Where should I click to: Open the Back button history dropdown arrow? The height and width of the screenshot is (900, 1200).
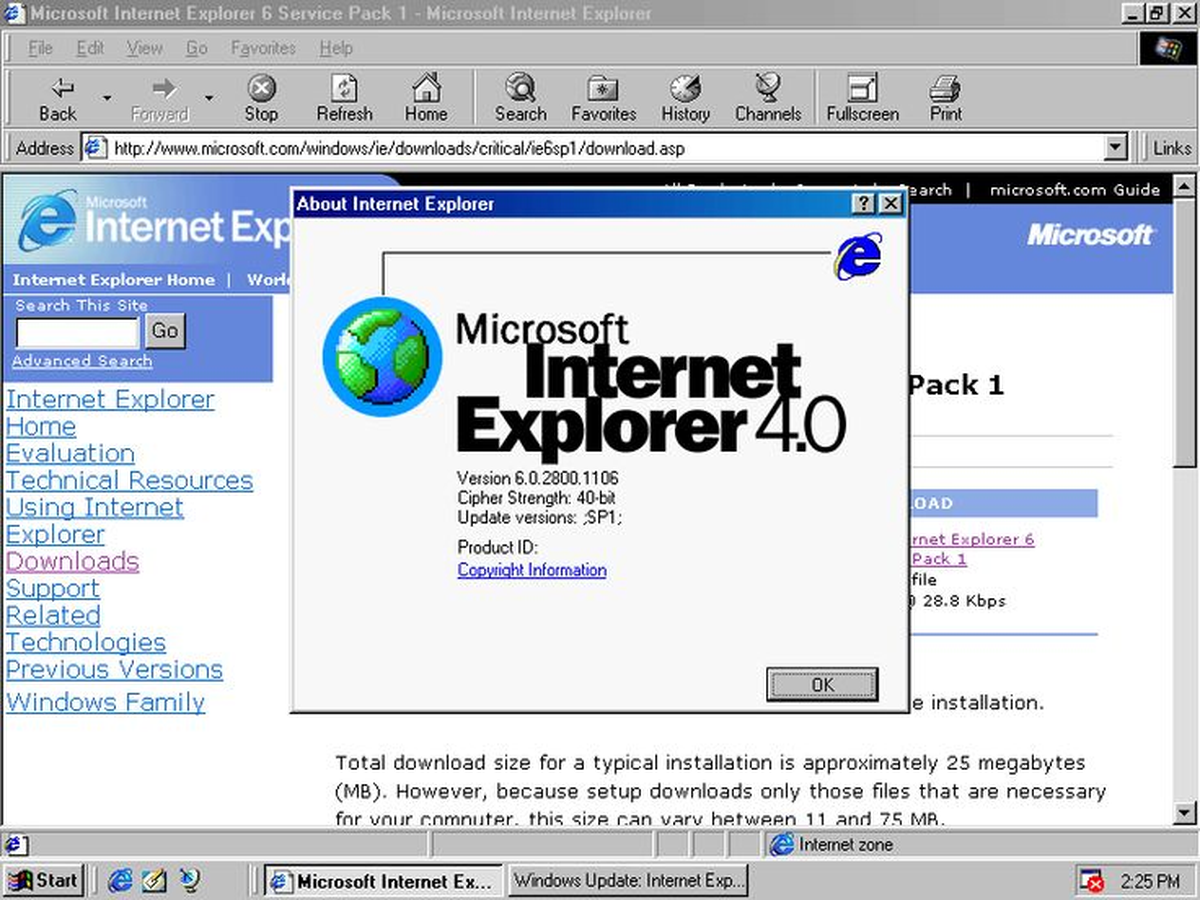tap(107, 98)
